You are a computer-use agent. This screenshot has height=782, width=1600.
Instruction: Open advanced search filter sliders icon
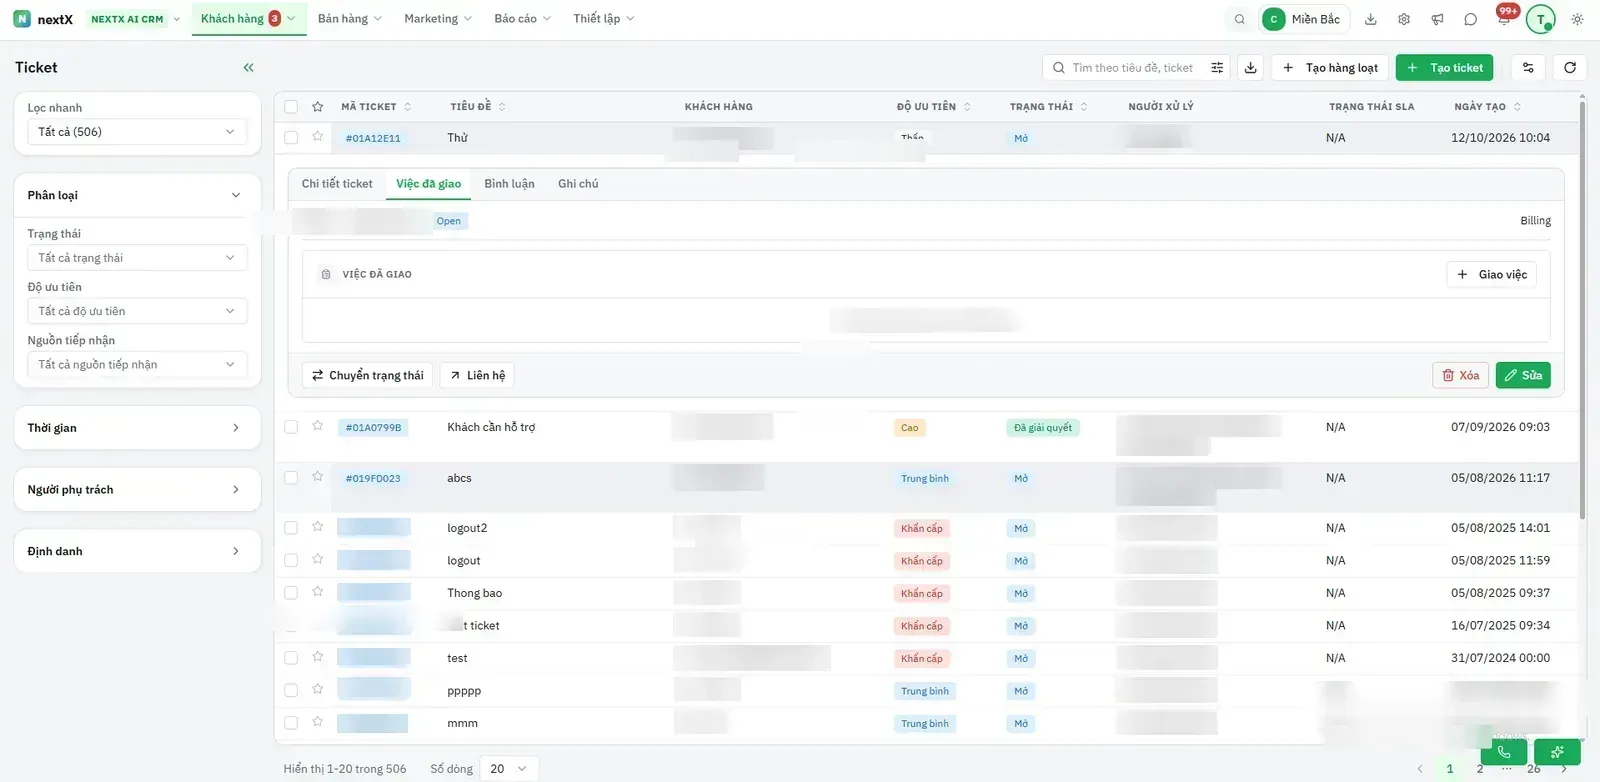coord(1217,68)
